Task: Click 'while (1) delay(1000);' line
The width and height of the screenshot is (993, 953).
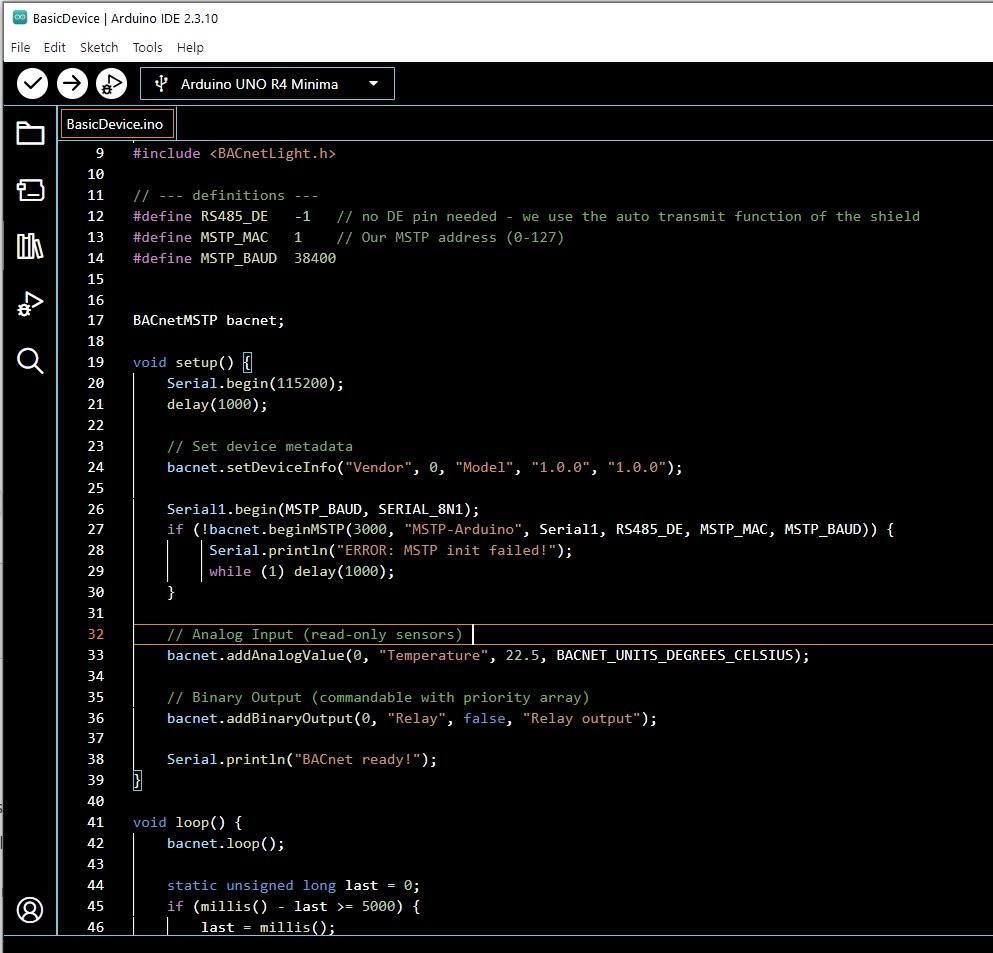Action: [301, 571]
